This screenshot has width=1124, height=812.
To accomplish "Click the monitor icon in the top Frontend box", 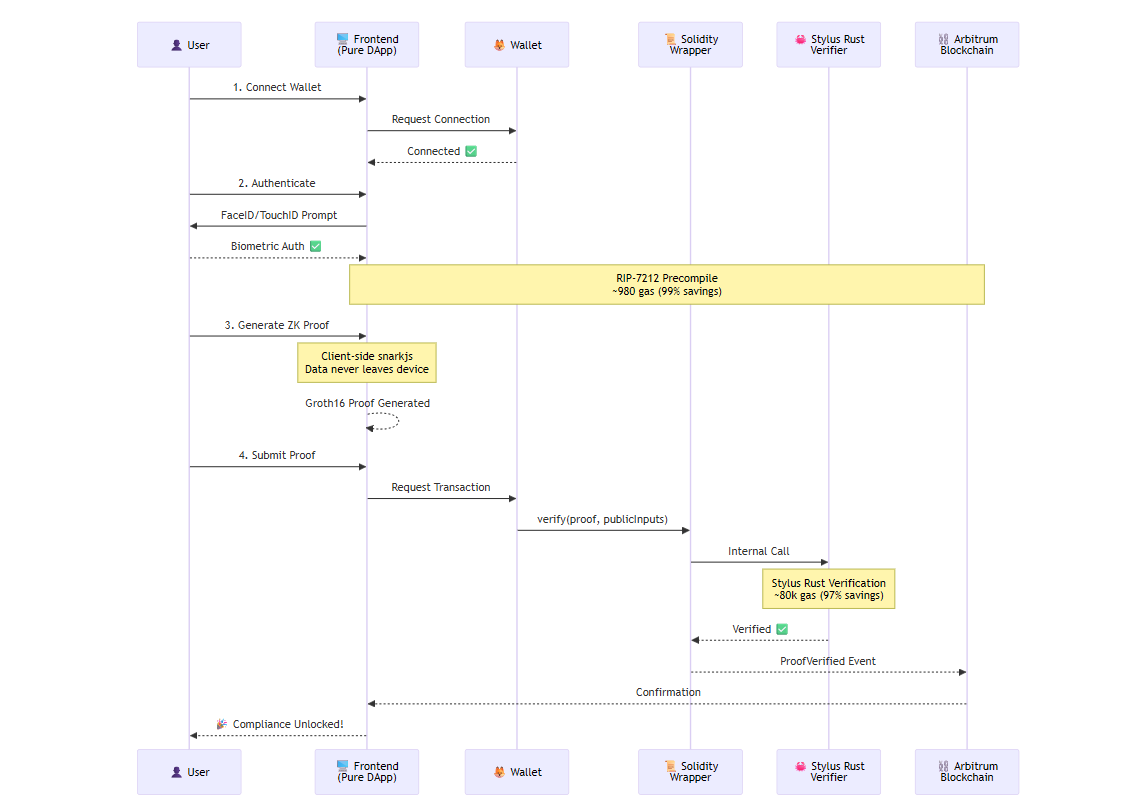I will 343,39.
